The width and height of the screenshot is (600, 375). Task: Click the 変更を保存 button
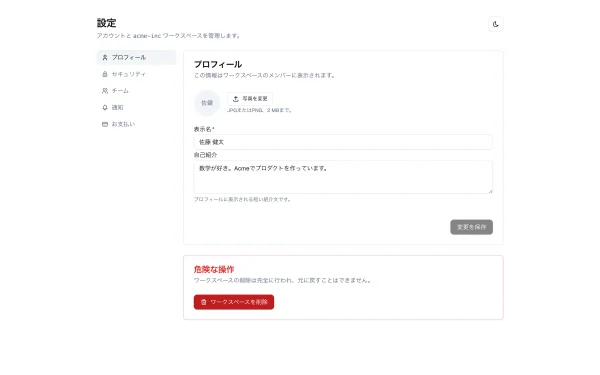pos(471,227)
